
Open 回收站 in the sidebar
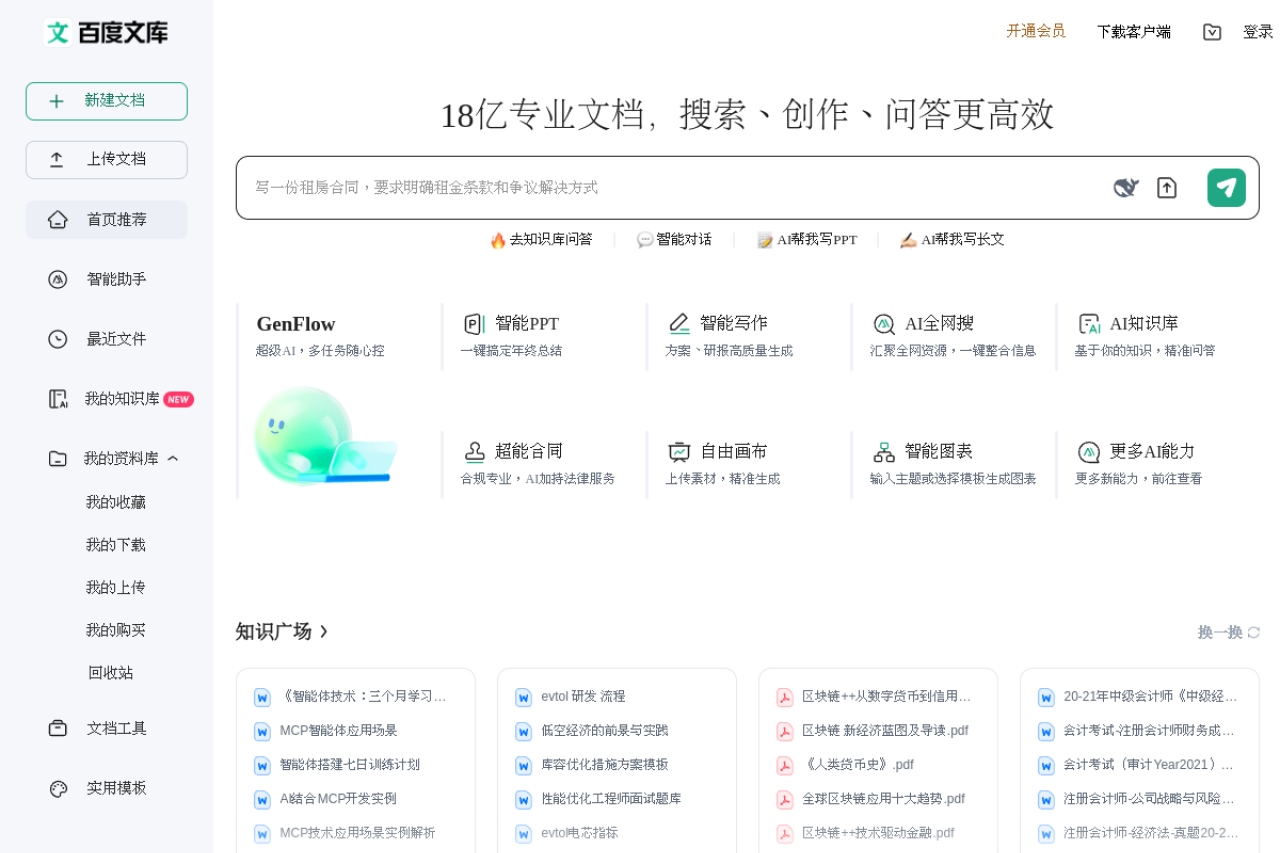(x=111, y=673)
